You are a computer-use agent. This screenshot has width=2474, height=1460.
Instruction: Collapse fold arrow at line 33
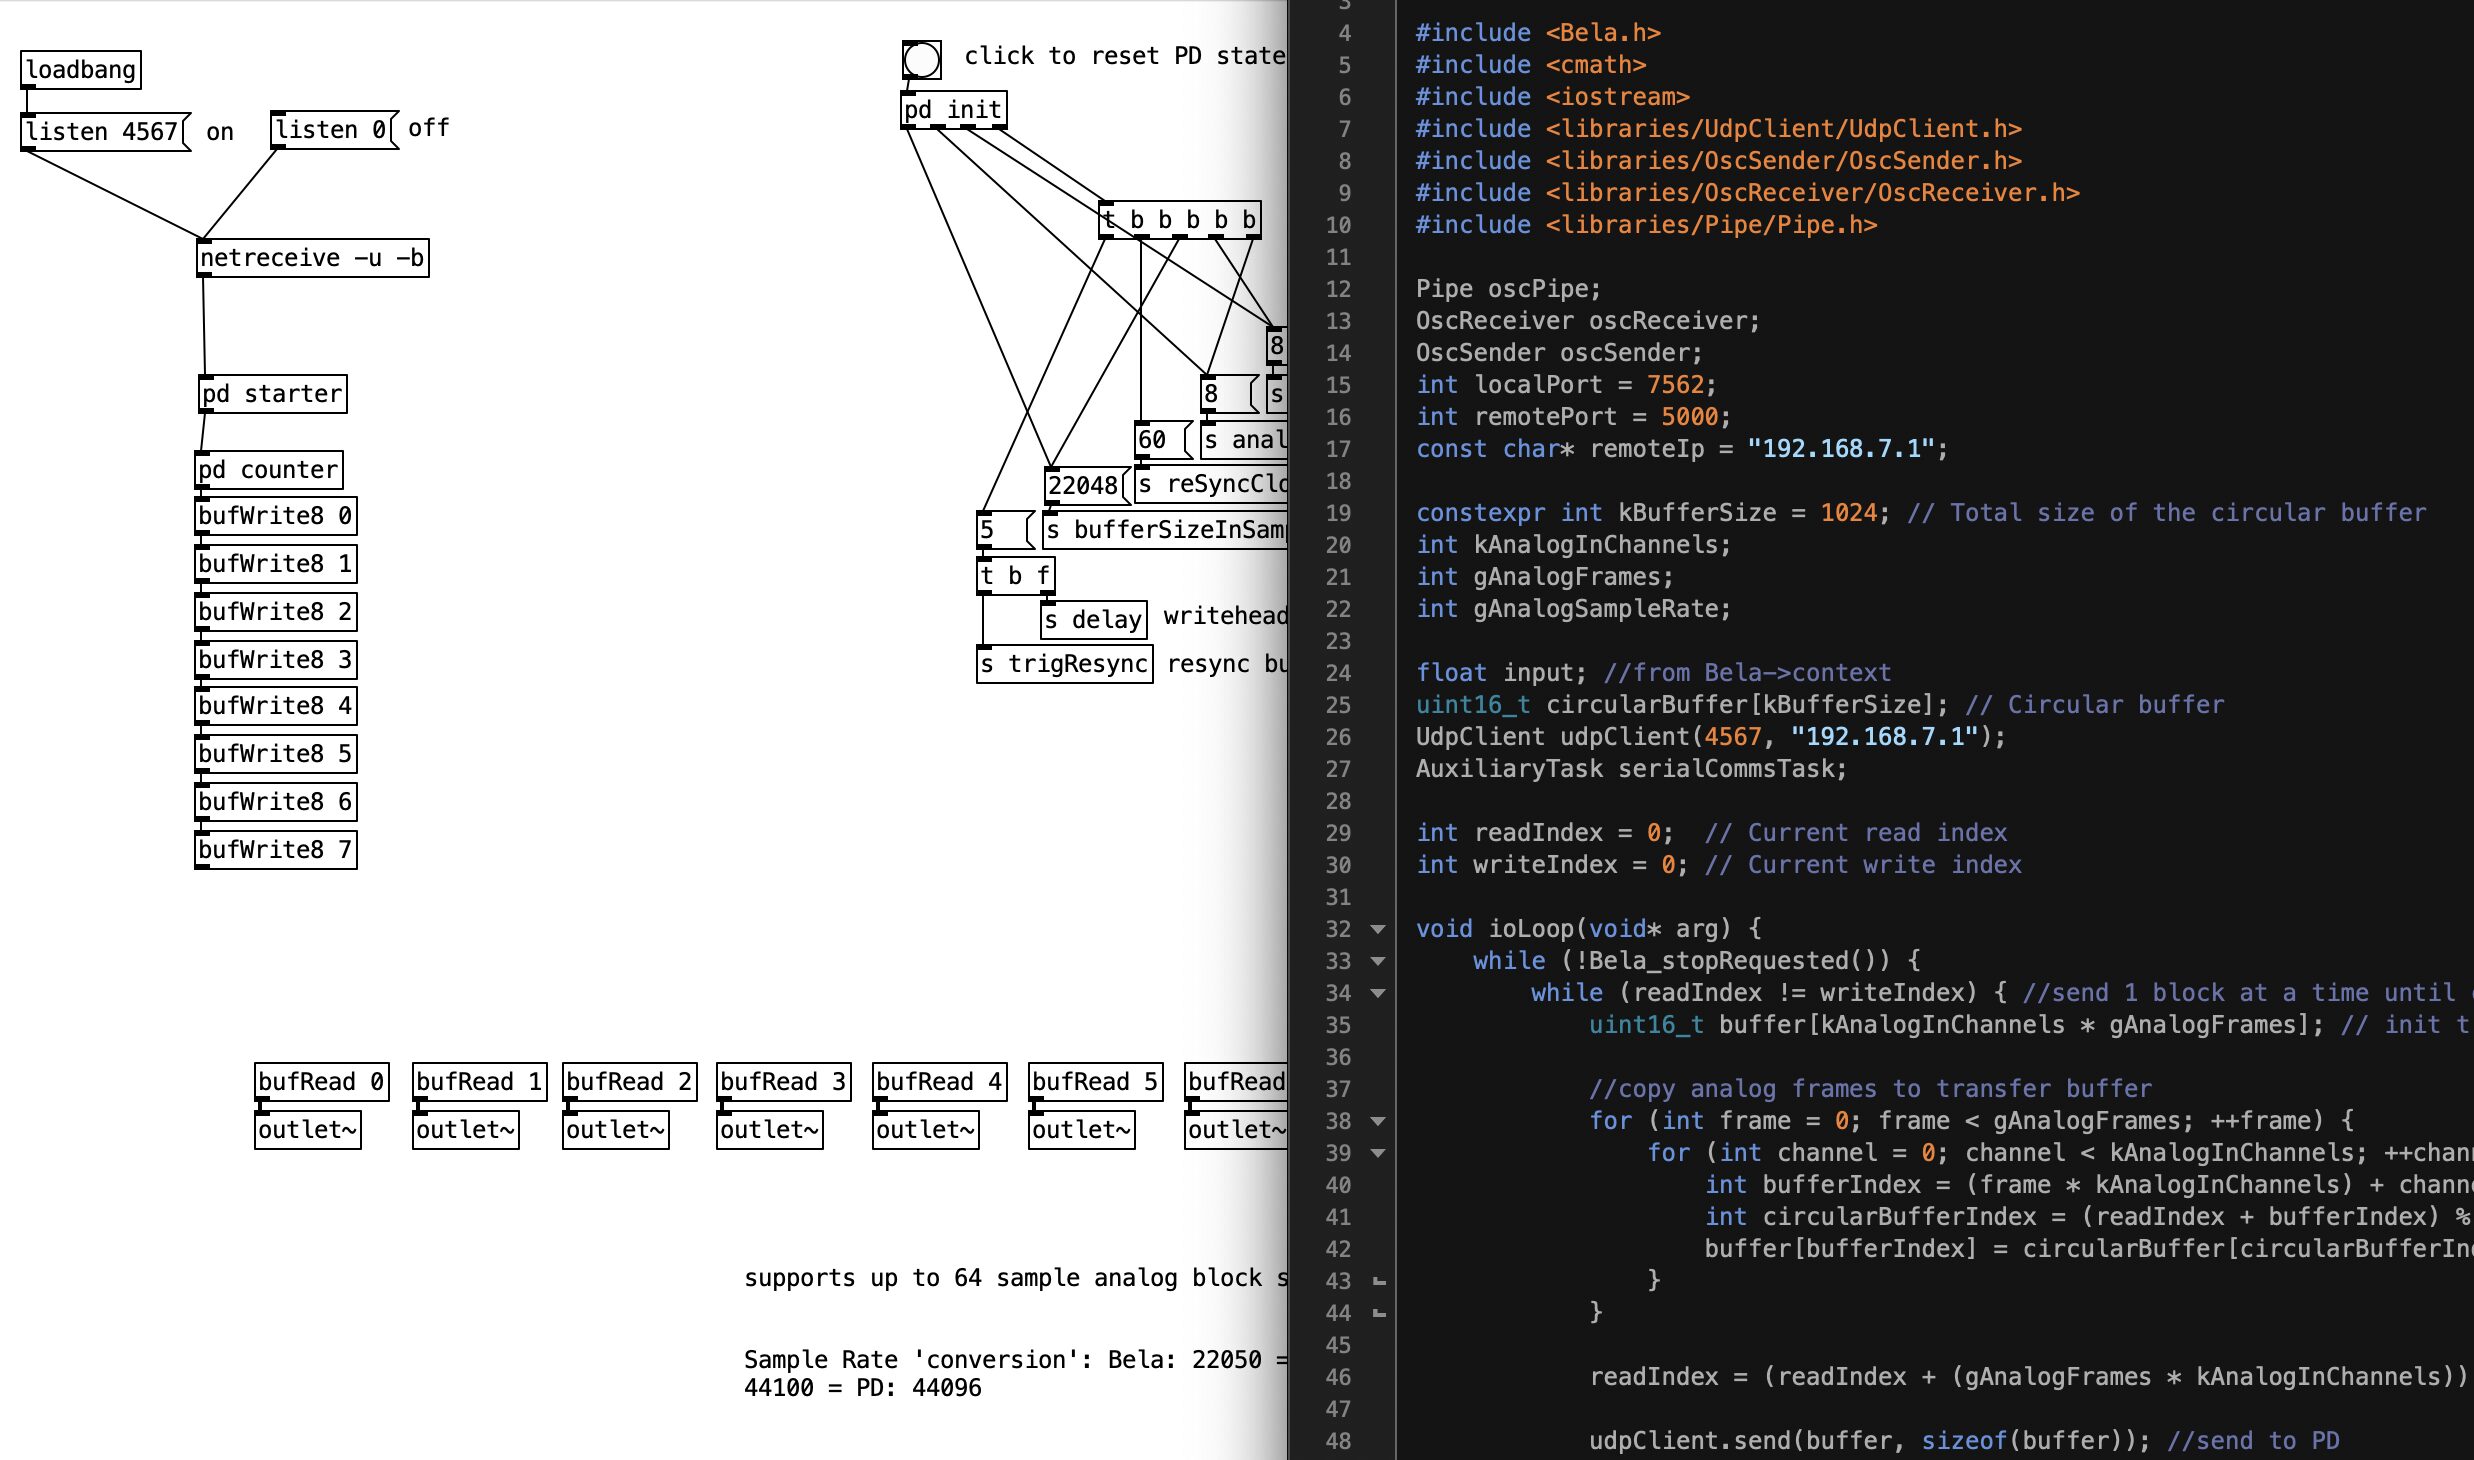coord(1378,961)
